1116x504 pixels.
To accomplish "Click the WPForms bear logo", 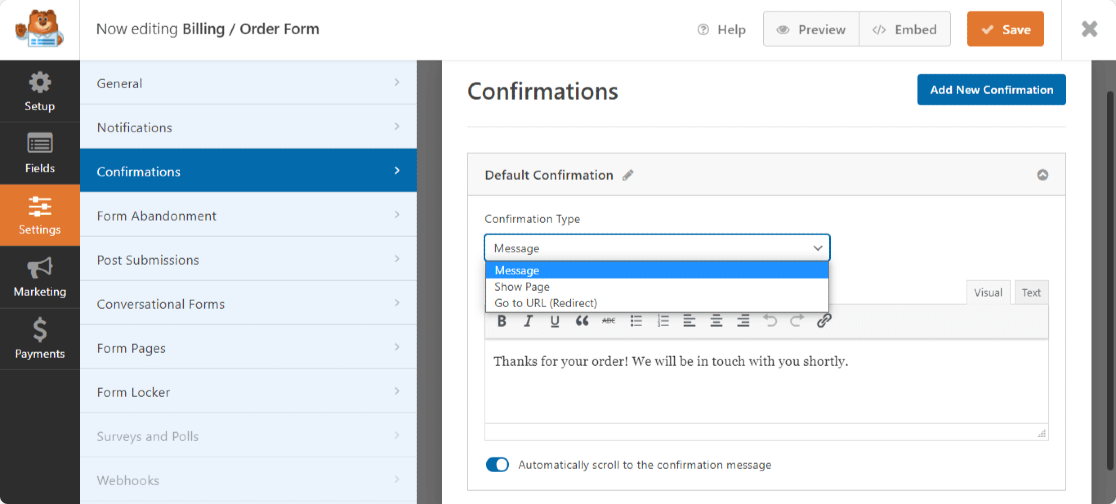I will (39, 29).
